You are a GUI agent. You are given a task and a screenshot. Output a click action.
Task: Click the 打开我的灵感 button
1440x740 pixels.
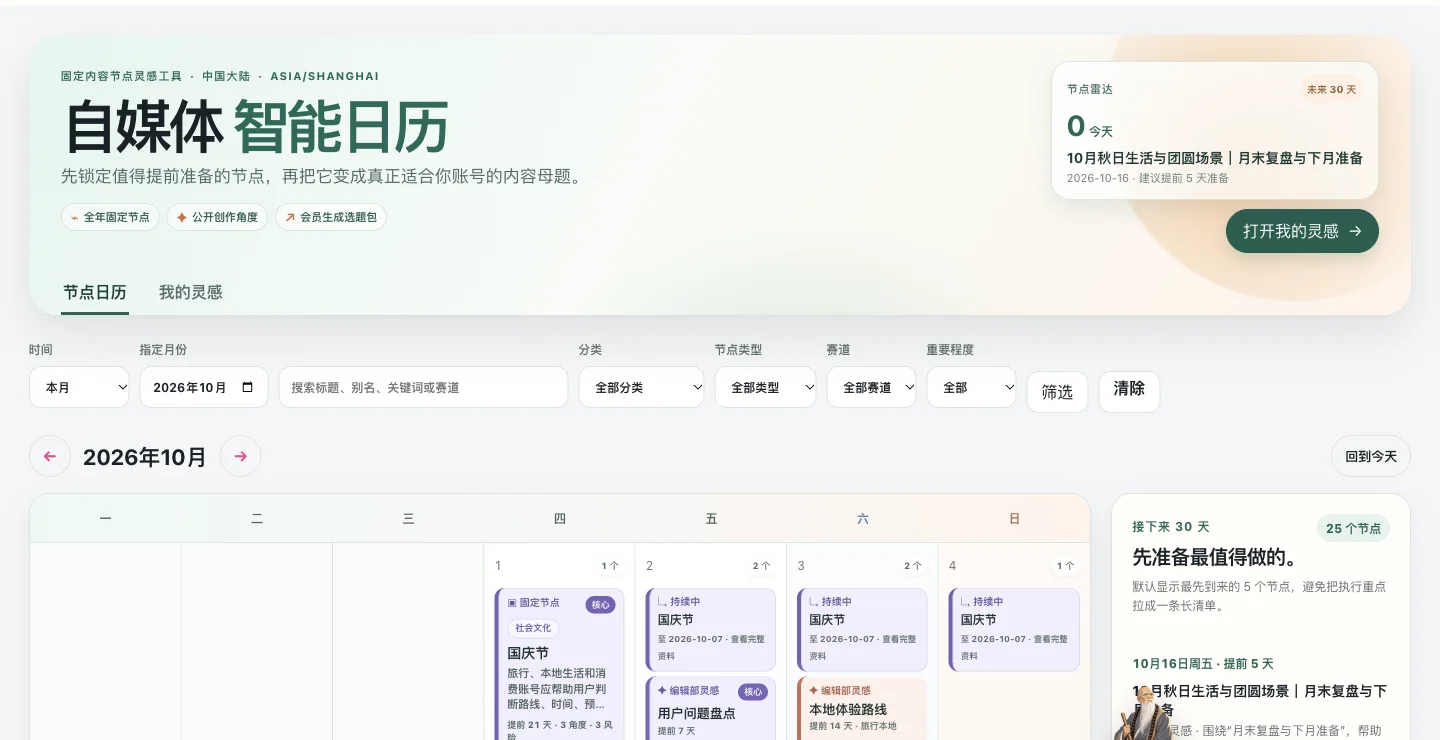pyautogui.click(x=1302, y=231)
